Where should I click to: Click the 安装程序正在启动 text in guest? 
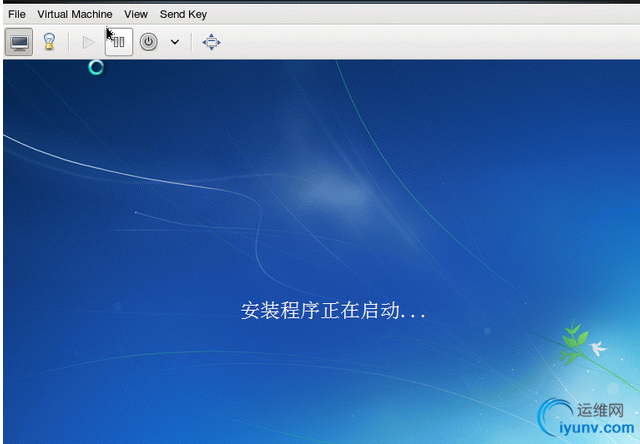click(x=333, y=311)
